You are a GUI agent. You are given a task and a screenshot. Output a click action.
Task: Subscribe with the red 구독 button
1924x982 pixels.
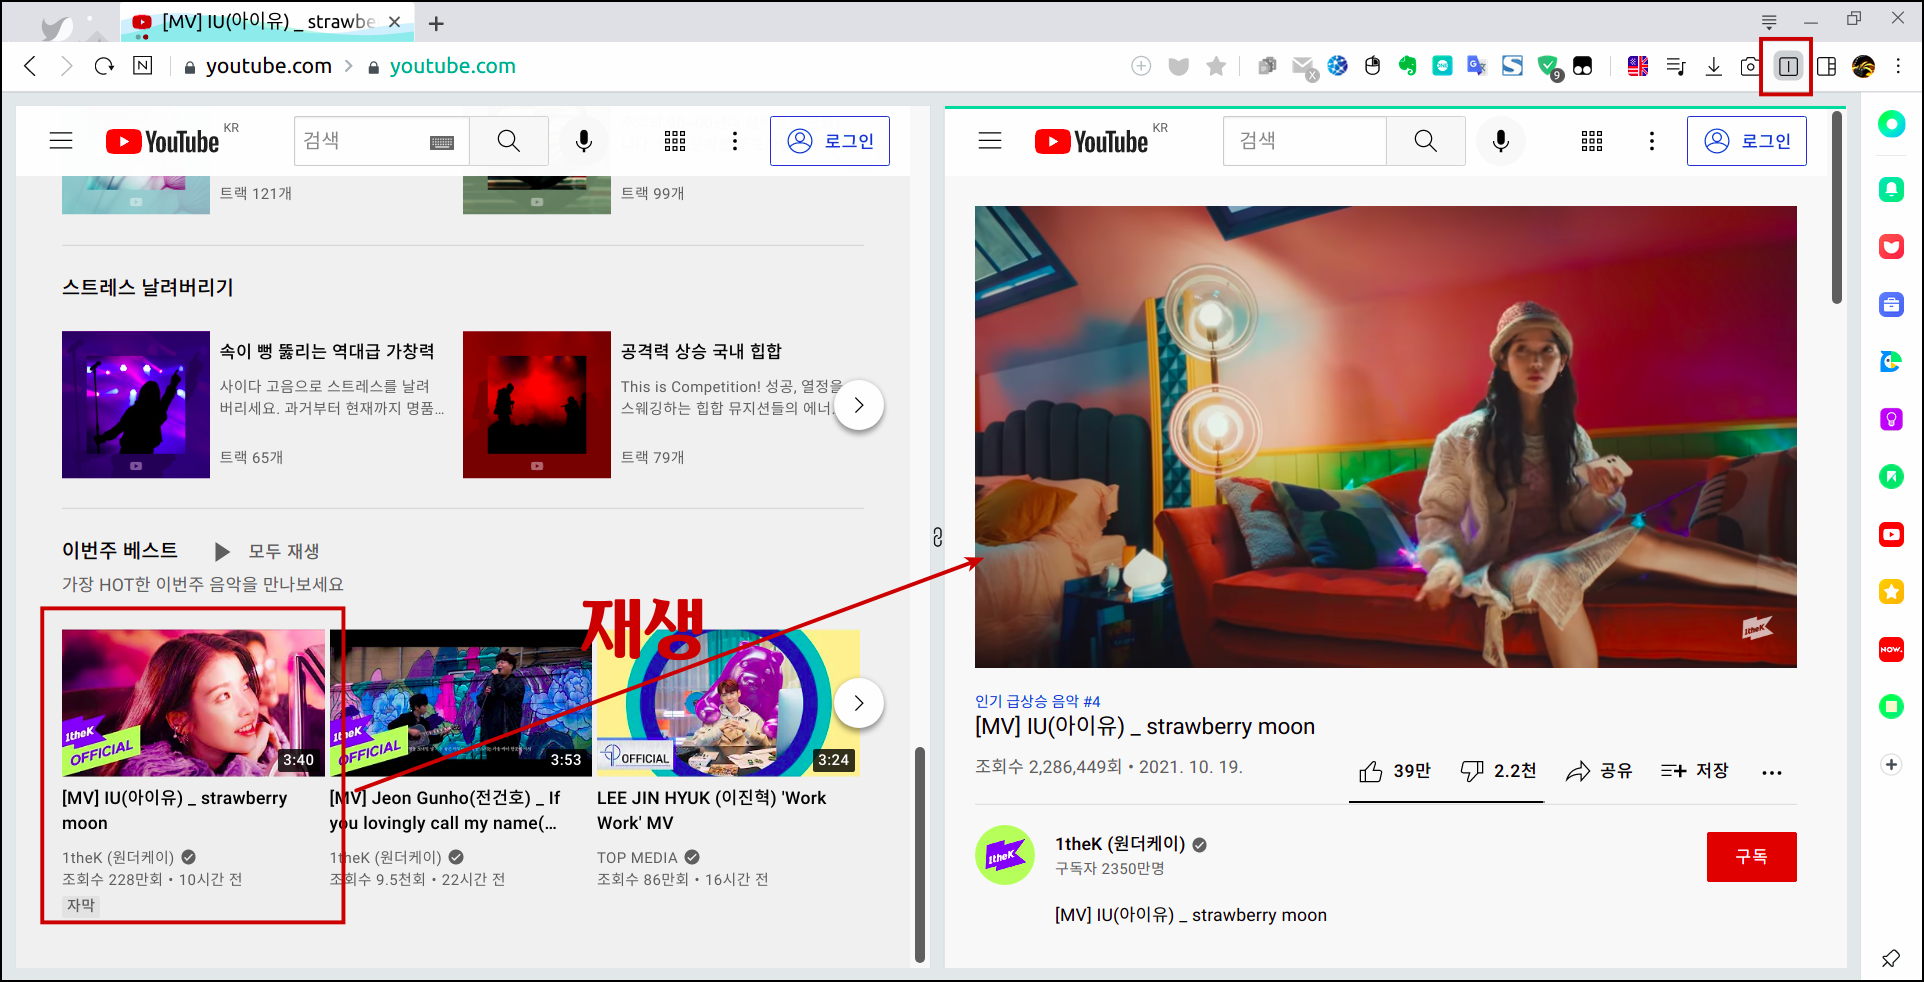pyautogui.click(x=1752, y=857)
